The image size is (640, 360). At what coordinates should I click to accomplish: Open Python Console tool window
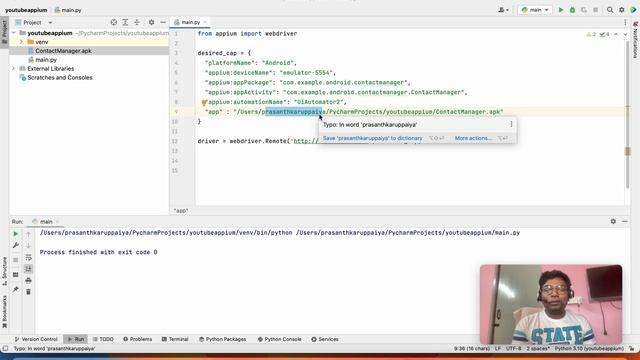click(280, 339)
